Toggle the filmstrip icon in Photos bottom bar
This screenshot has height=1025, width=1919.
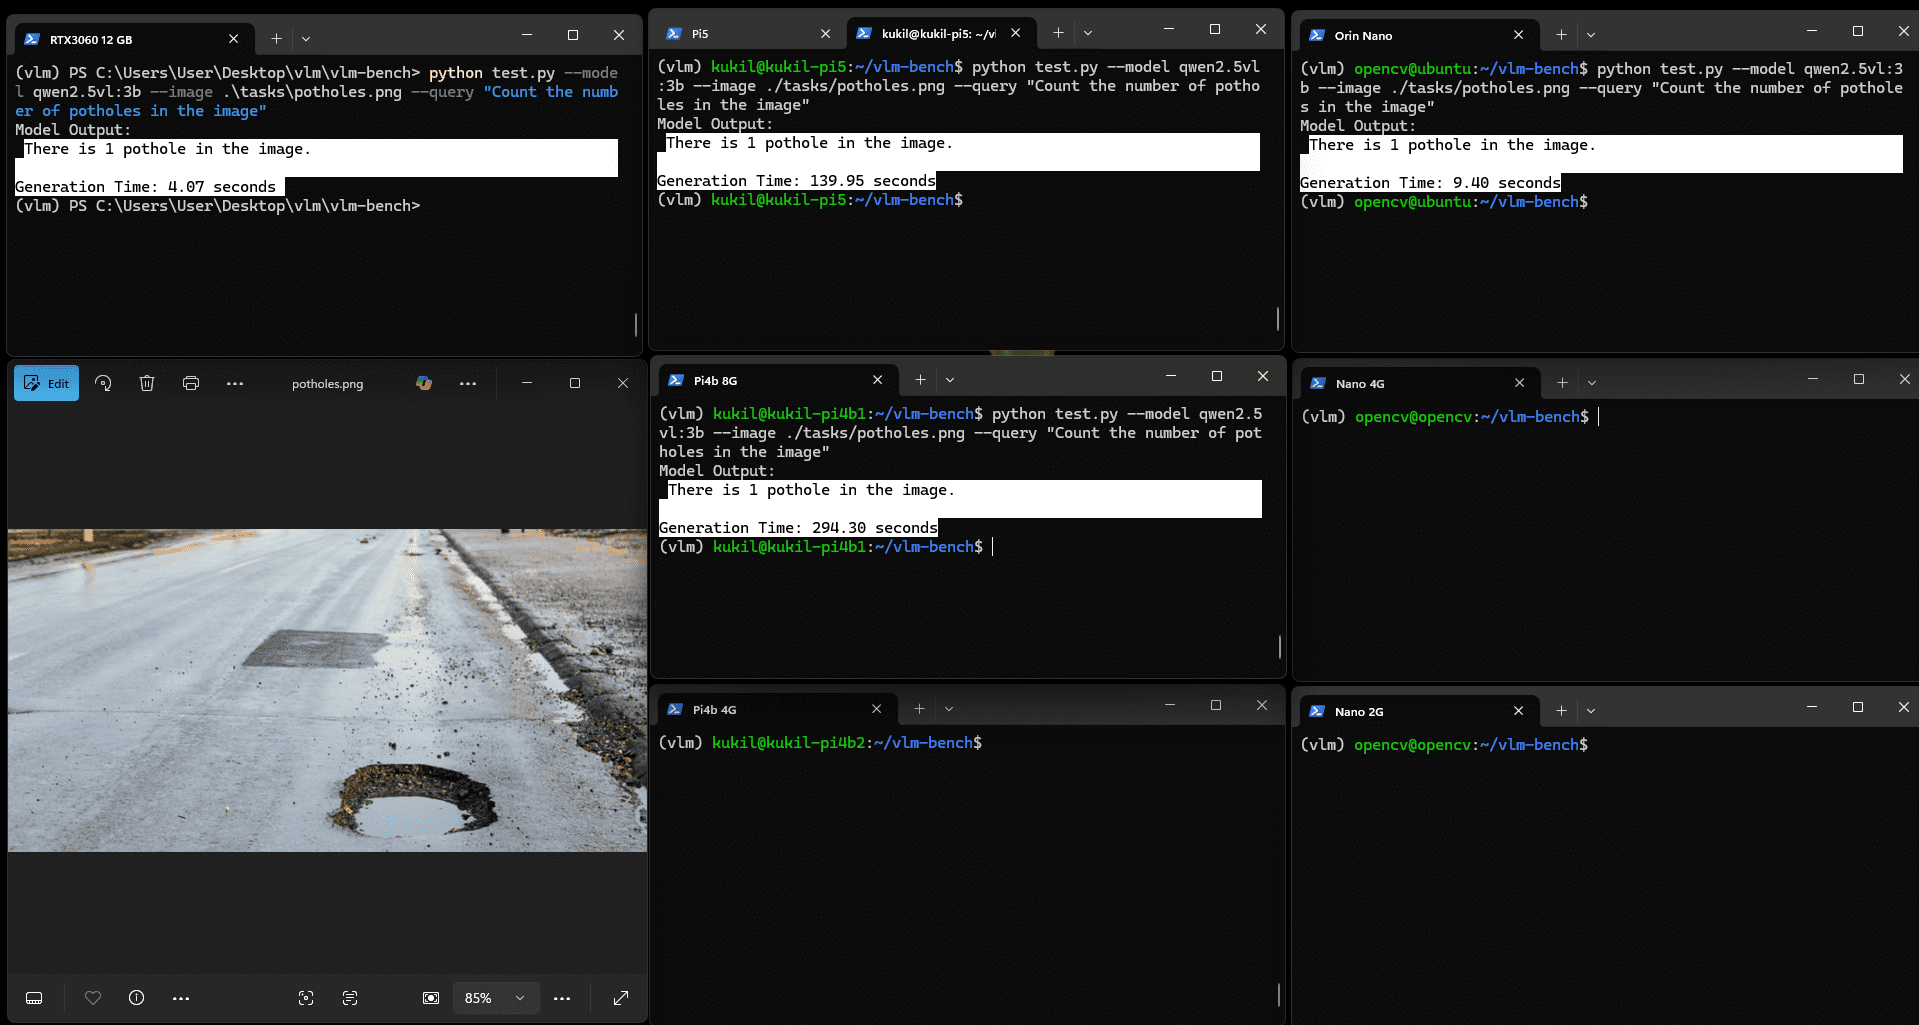point(34,998)
